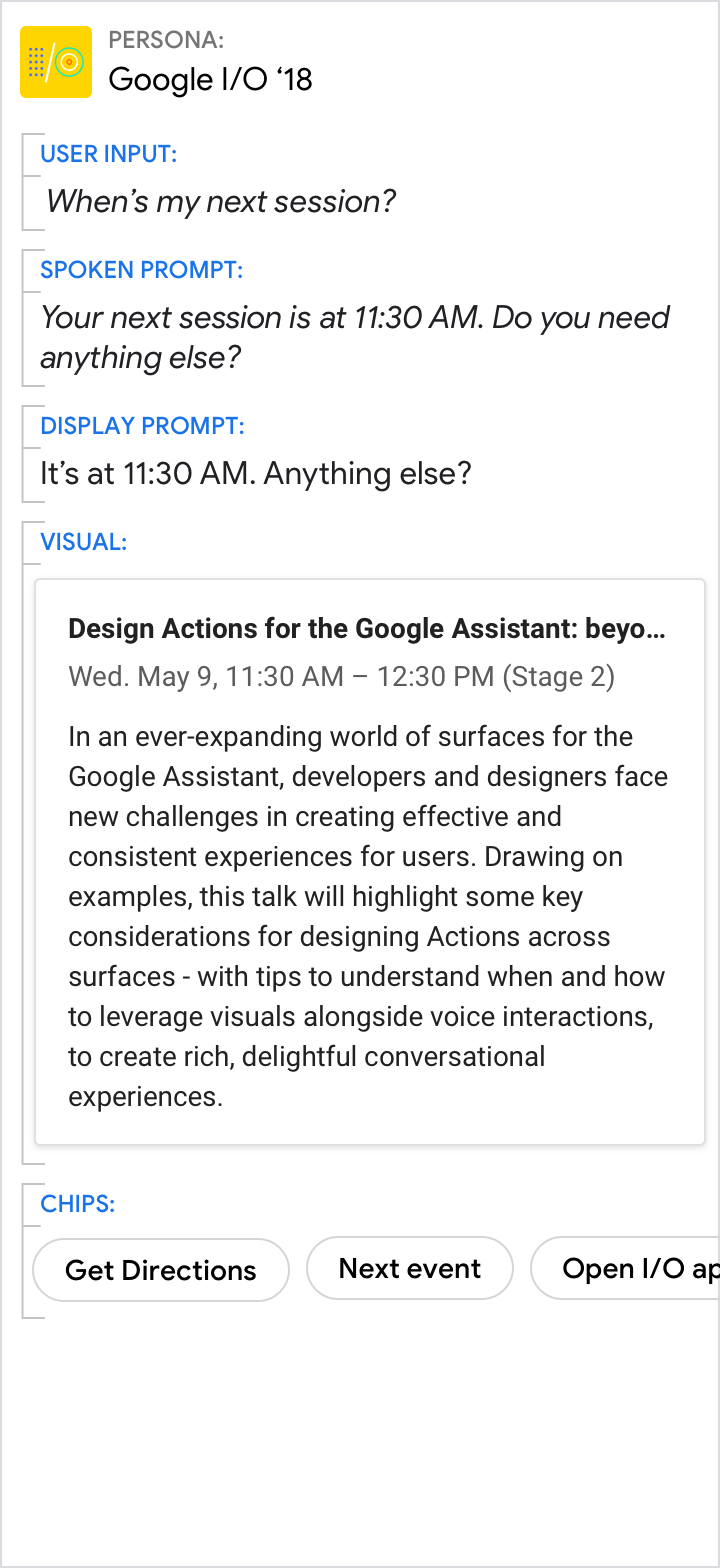
Task: Click the "Anything else?" display prompt question
Action: [x=367, y=474]
